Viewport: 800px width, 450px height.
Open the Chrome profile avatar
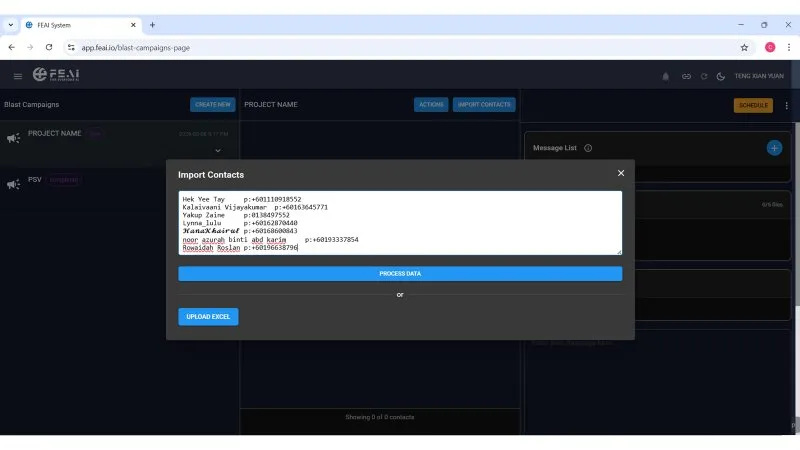(x=770, y=47)
